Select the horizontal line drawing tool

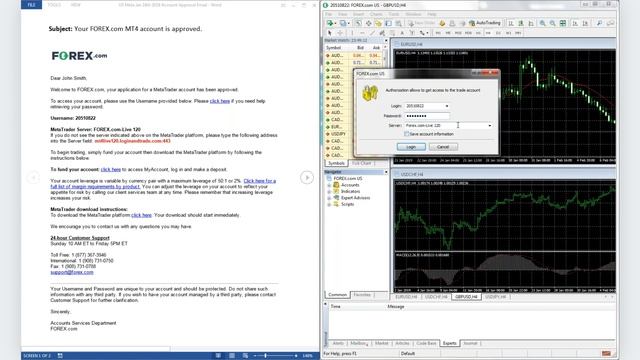pyautogui.click(x=362, y=33)
